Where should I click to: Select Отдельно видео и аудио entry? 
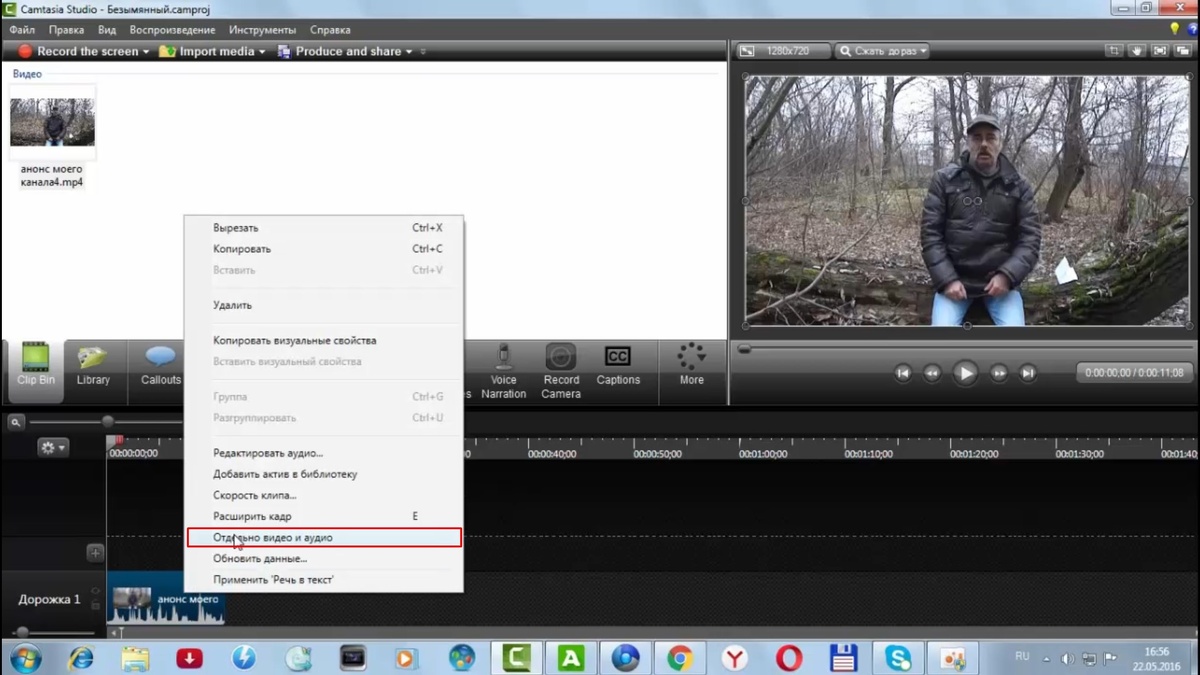324,537
